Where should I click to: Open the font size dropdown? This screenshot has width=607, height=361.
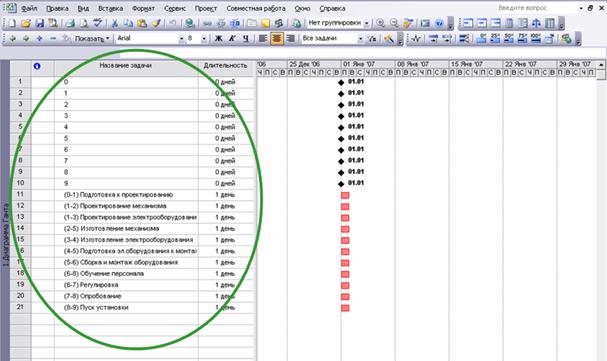204,39
